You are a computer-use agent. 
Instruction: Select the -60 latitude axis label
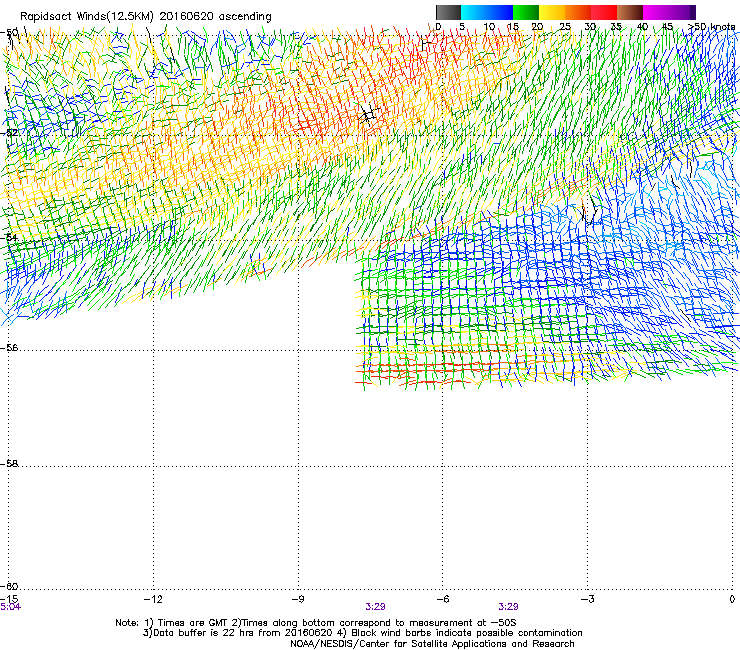coord(9,586)
